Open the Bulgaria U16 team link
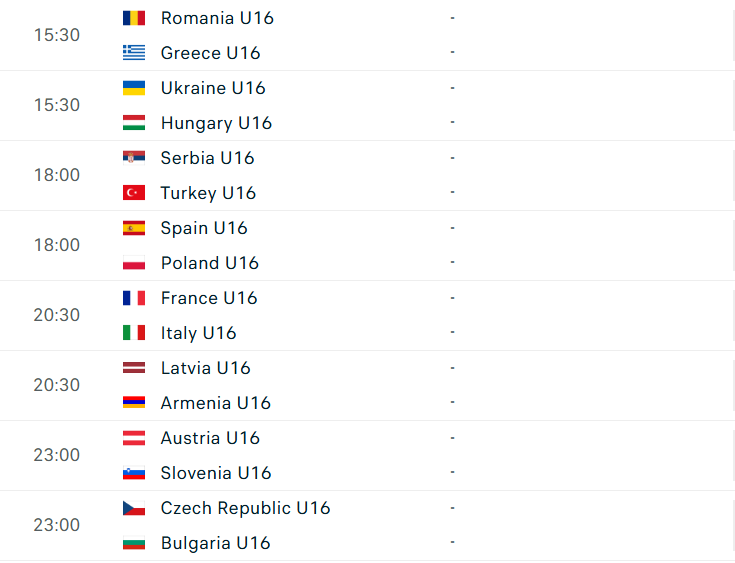735x563 pixels. [216, 543]
